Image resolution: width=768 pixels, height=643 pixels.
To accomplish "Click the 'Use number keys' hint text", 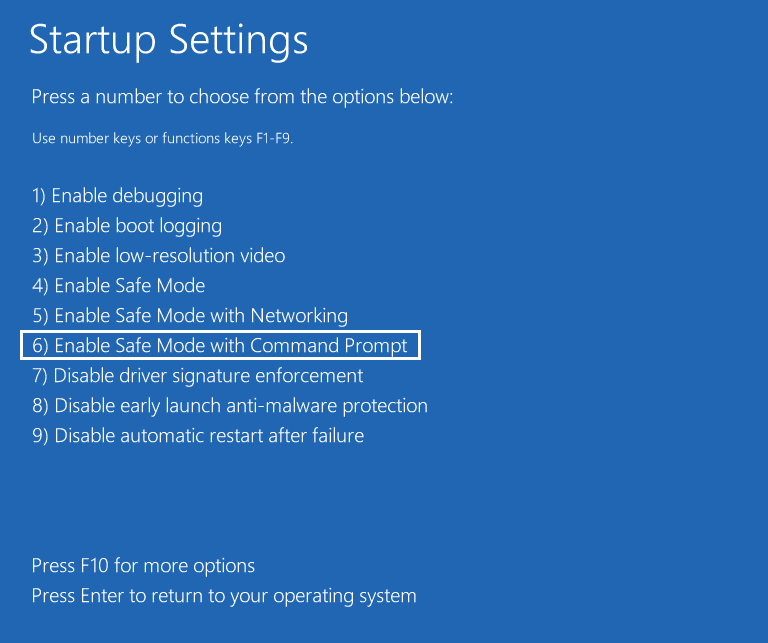I will click(x=162, y=139).
